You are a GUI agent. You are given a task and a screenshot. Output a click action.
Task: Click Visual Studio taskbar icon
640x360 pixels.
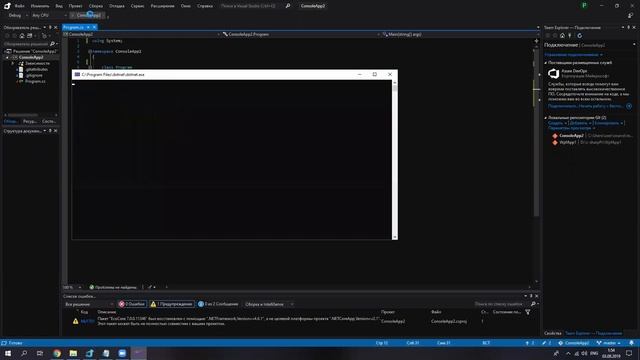89,353
